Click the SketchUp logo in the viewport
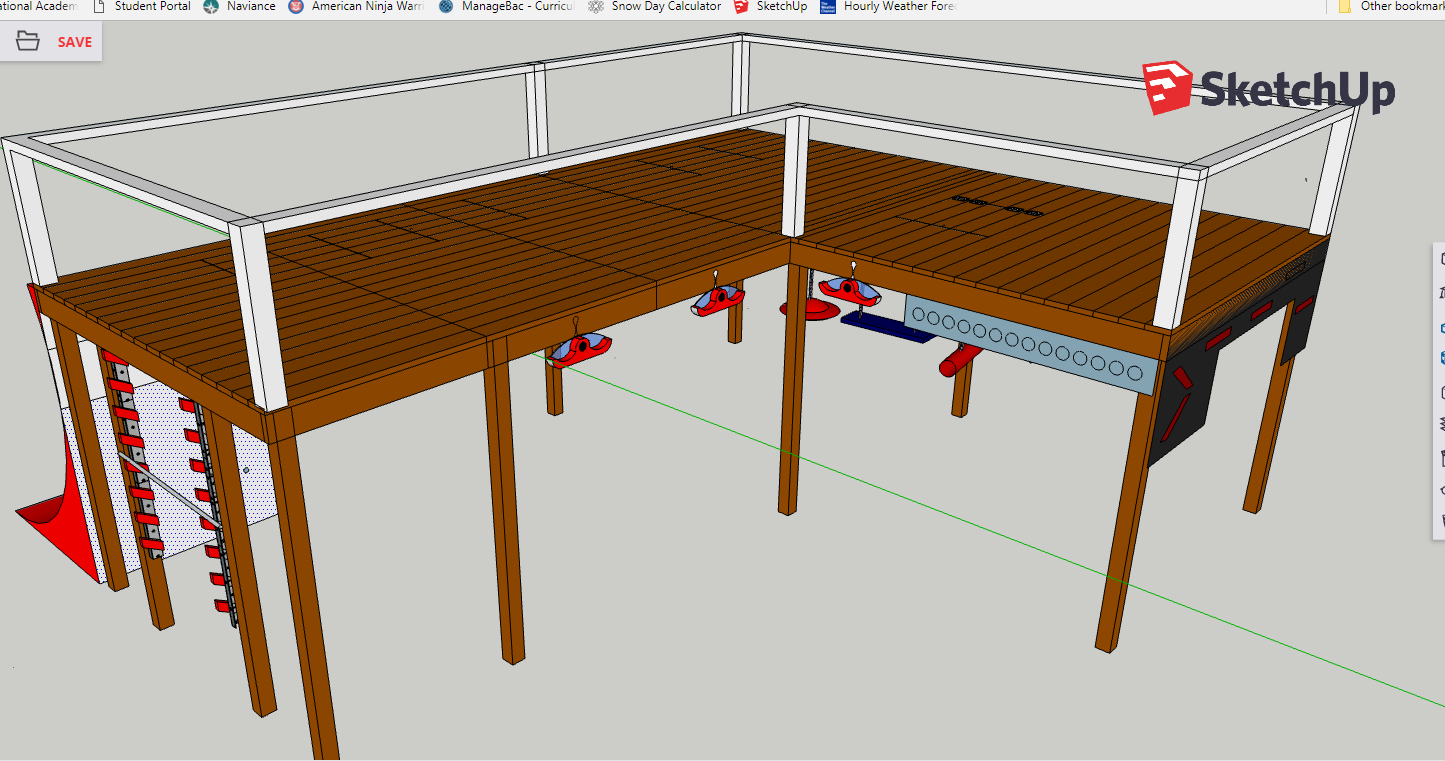The image size is (1445, 761). [x=1268, y=88]
